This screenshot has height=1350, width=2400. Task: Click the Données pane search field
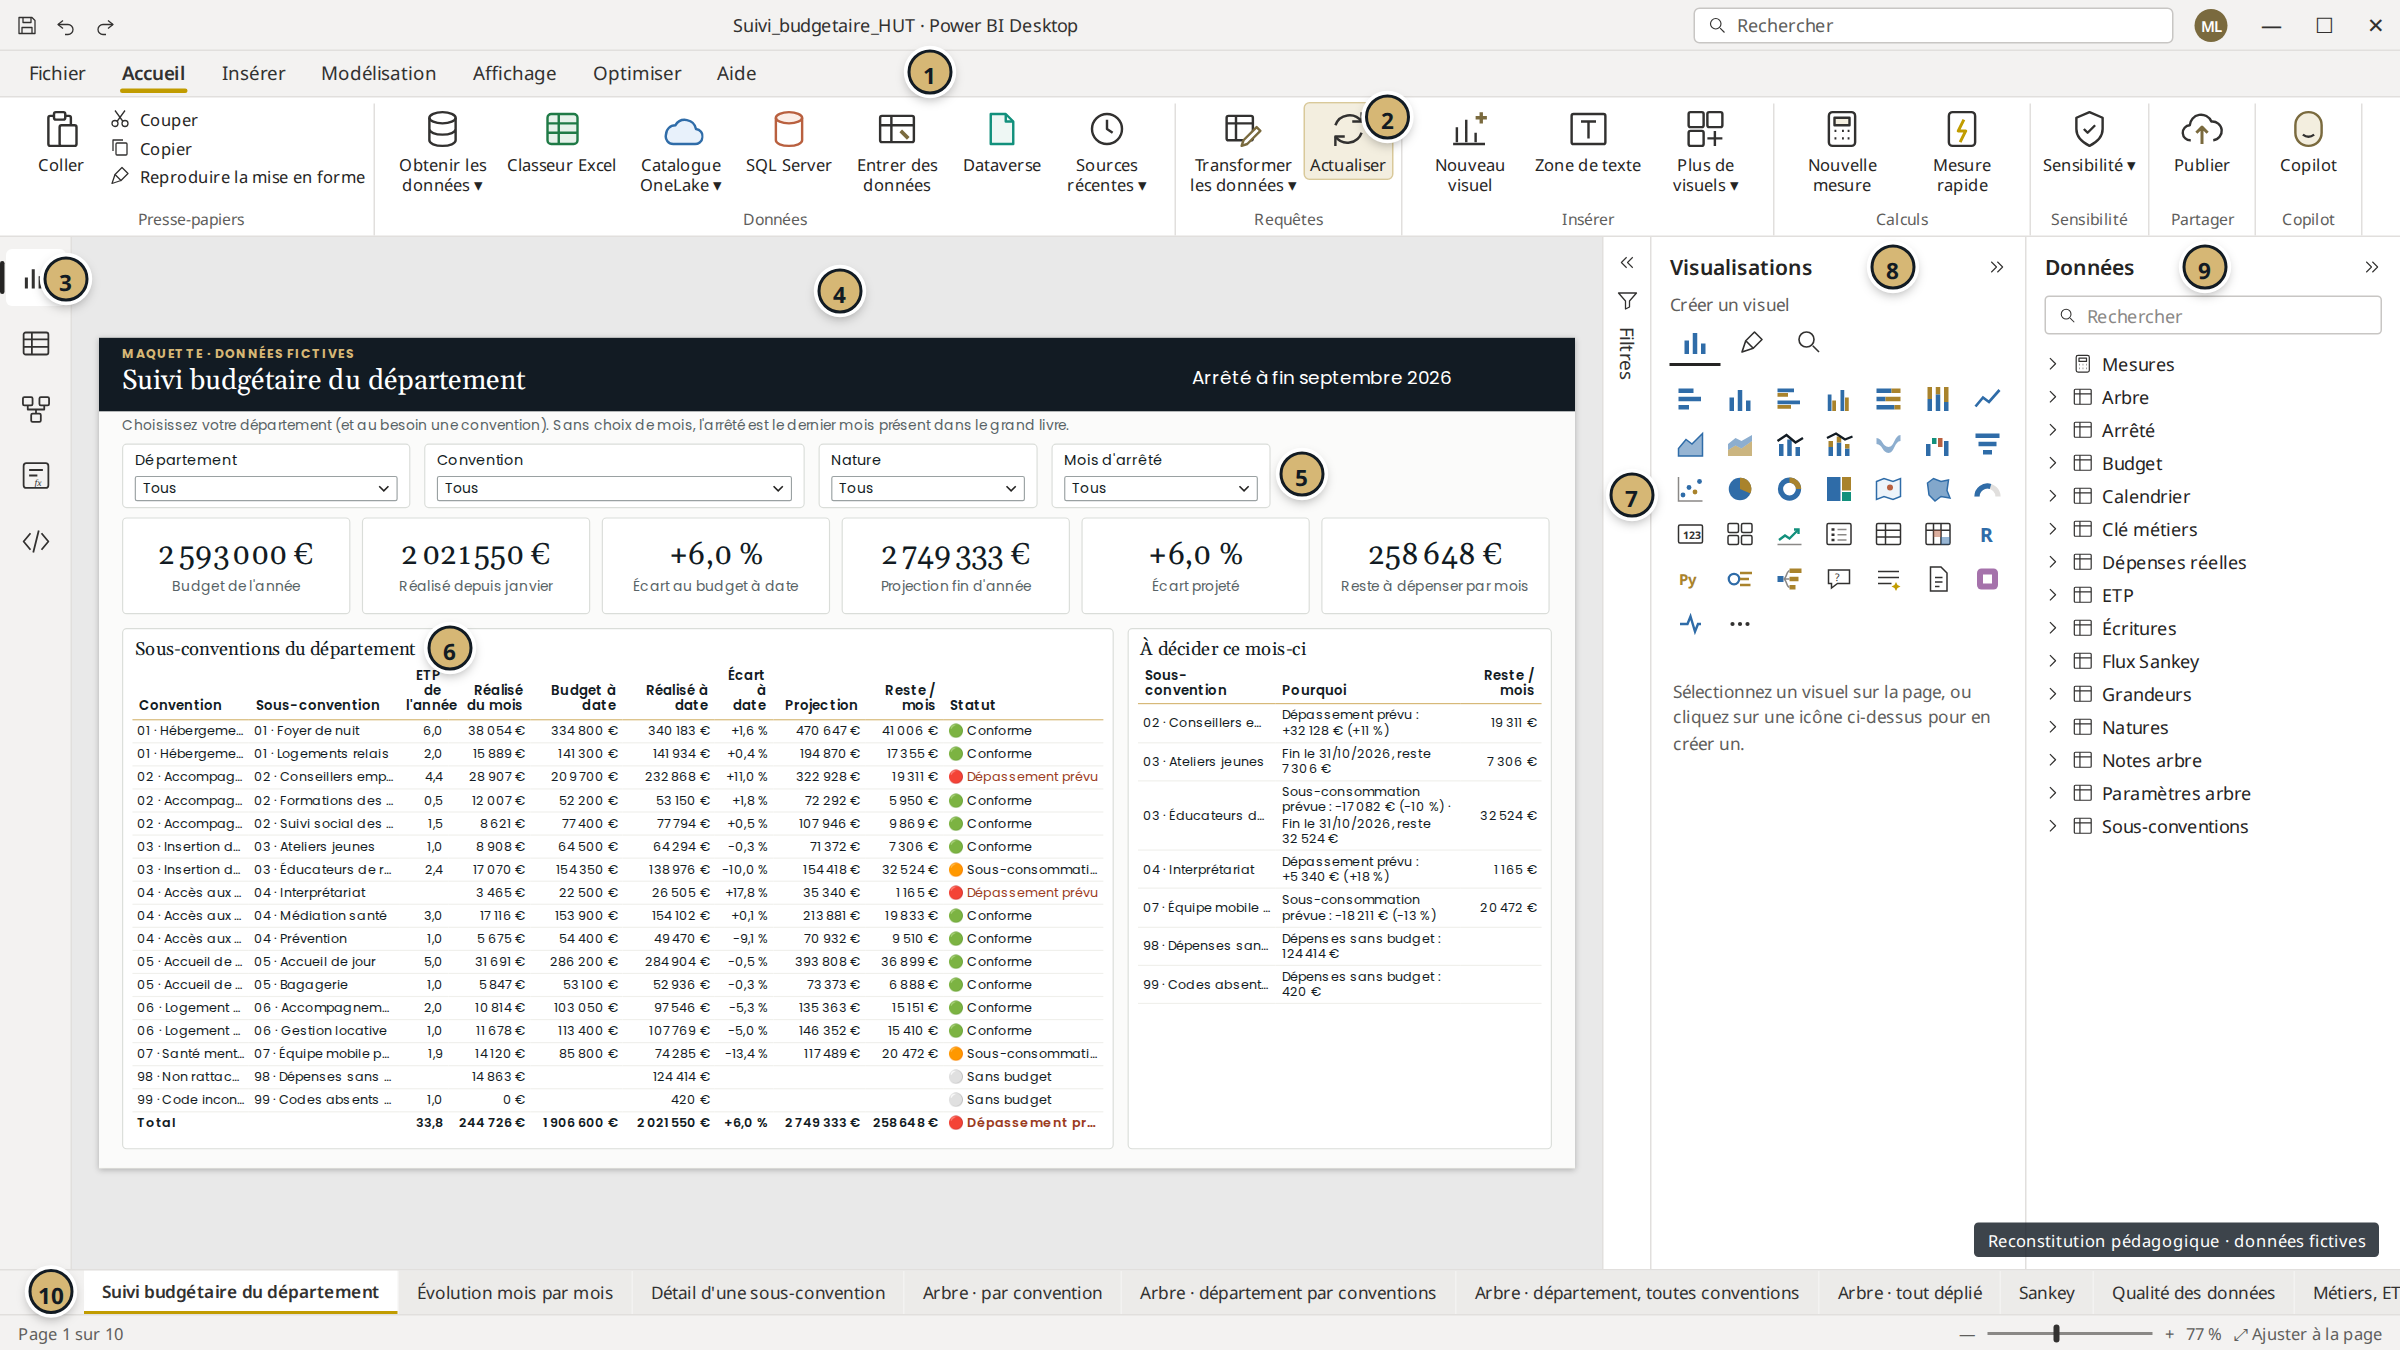2212,316
